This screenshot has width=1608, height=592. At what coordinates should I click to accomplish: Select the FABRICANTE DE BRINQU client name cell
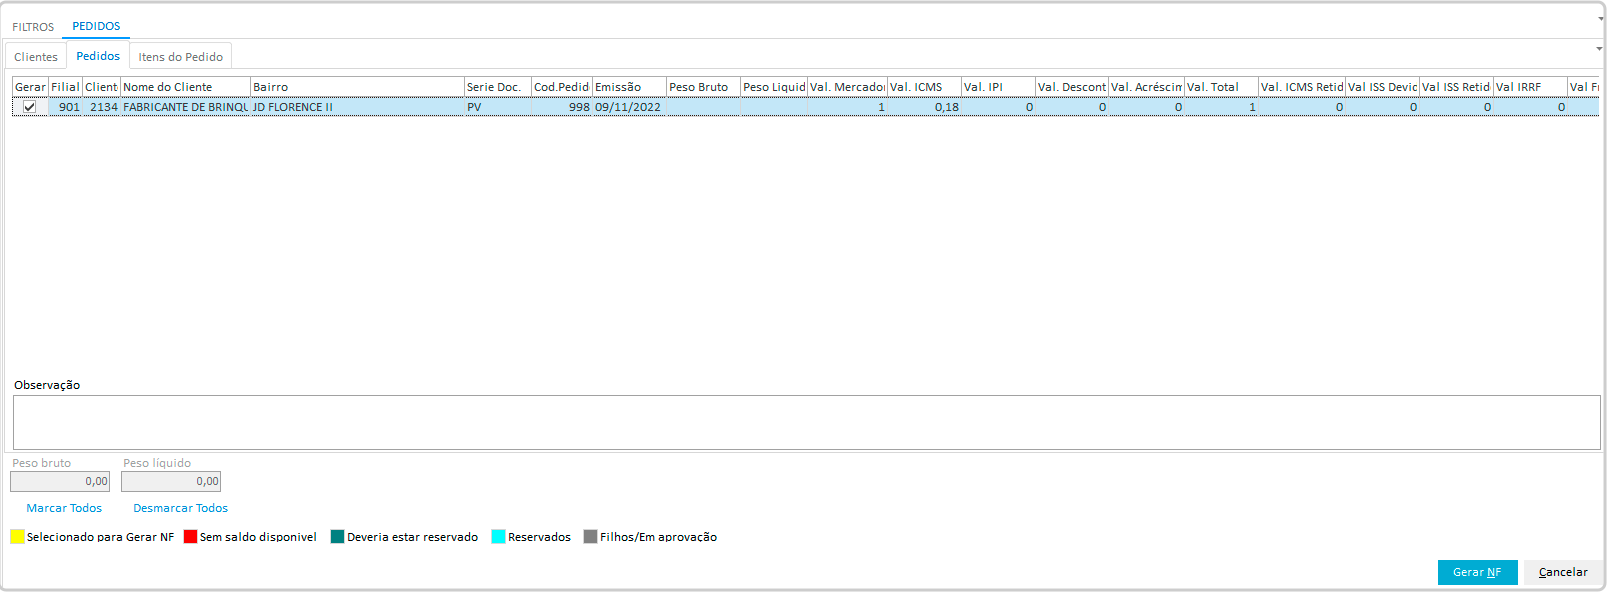click(185, 107)
